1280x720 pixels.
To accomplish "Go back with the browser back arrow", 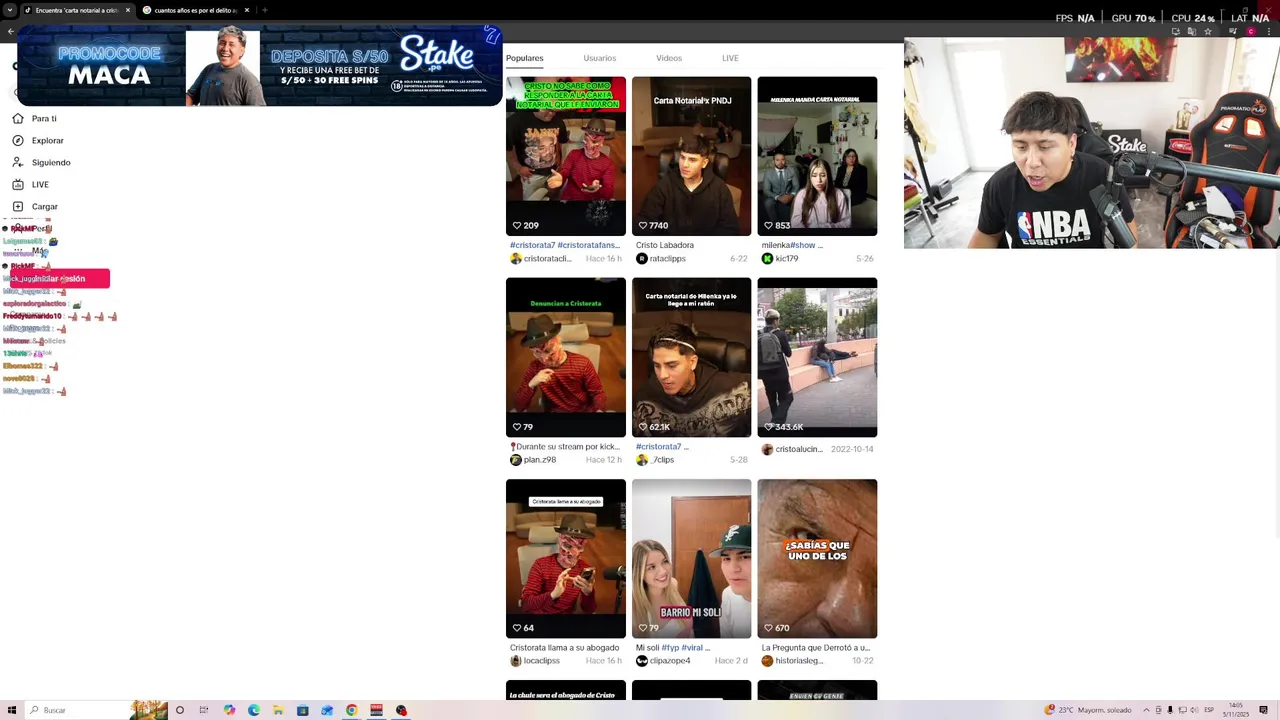I will coord(10,31).
